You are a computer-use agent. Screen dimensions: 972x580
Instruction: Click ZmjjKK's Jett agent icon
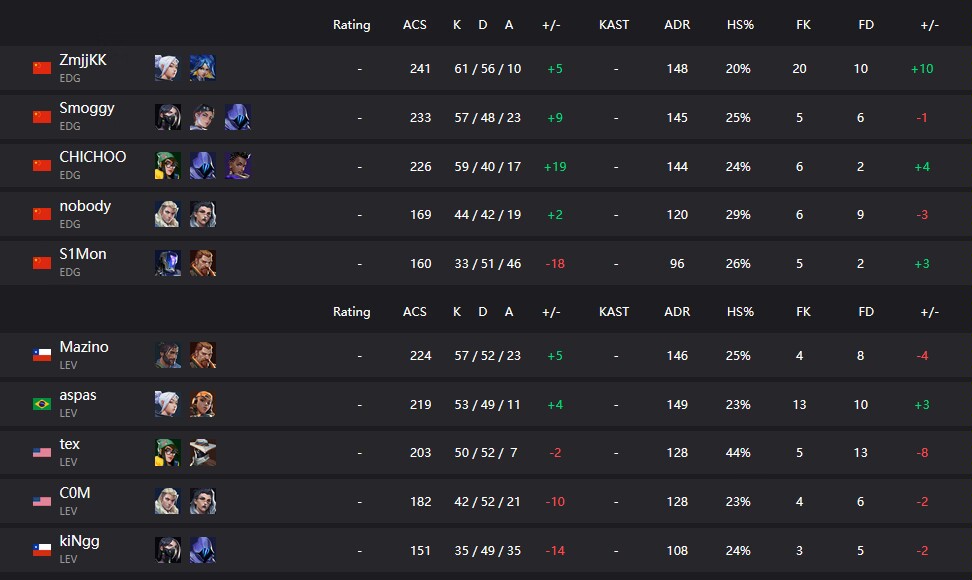(x=167, y=68)
